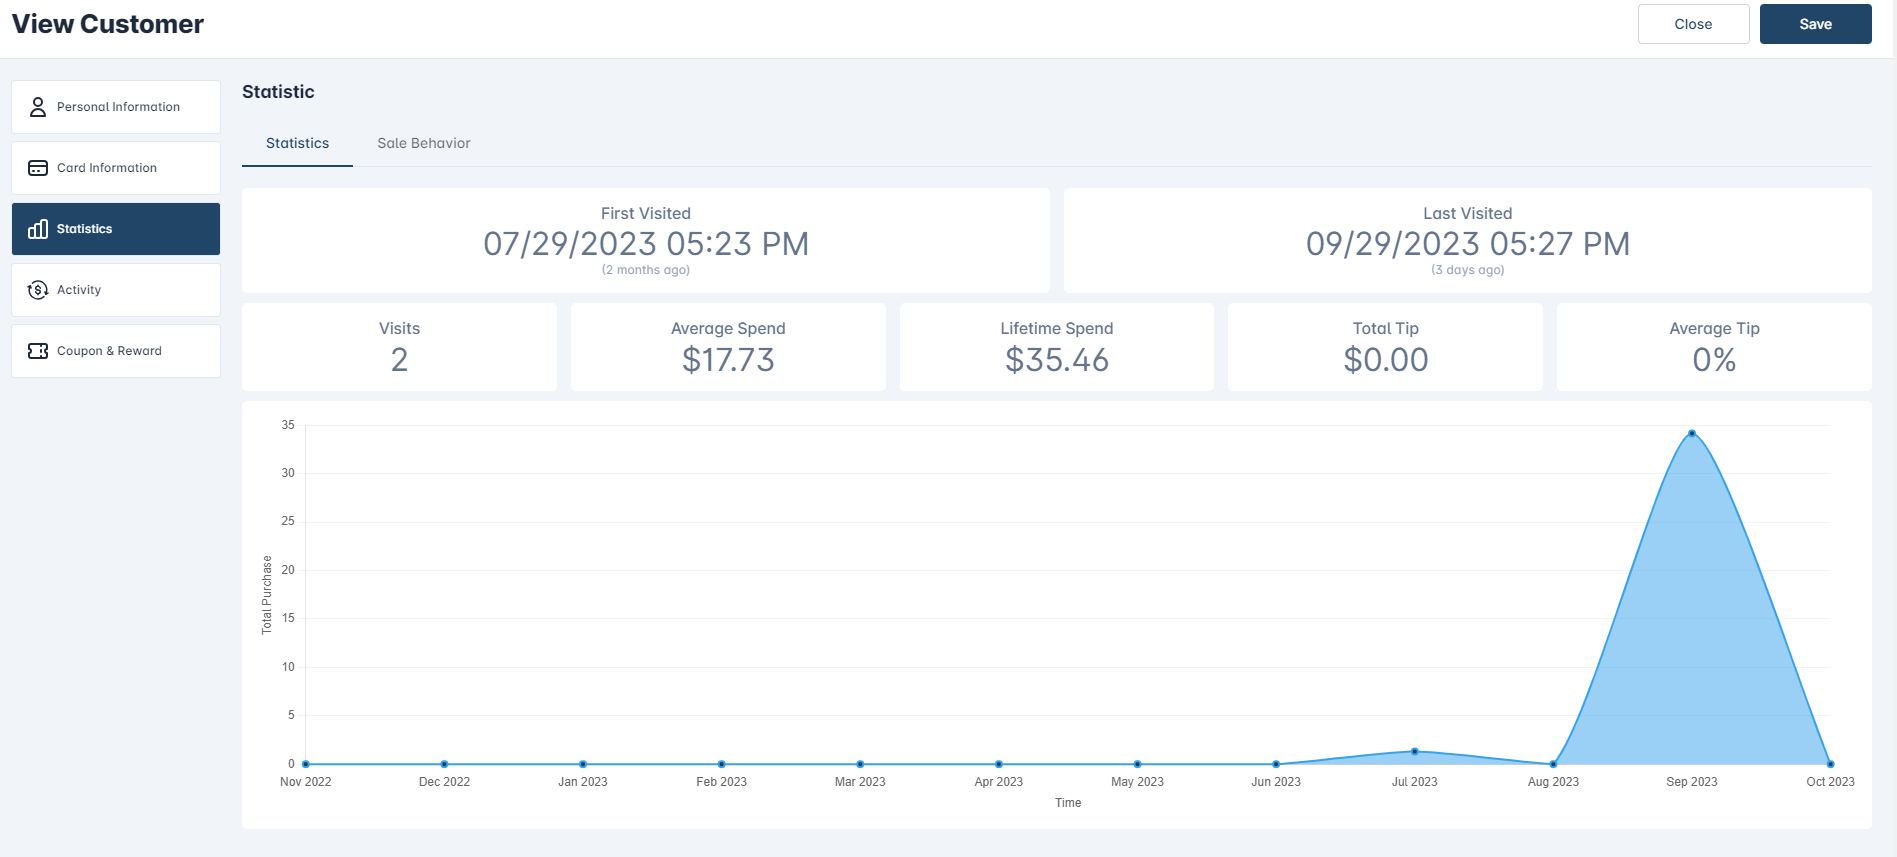Image resolution: width=1897 pixels, height=857 pixels.
Task: Click the Card Information credit card icon
Action: (38, 168)
